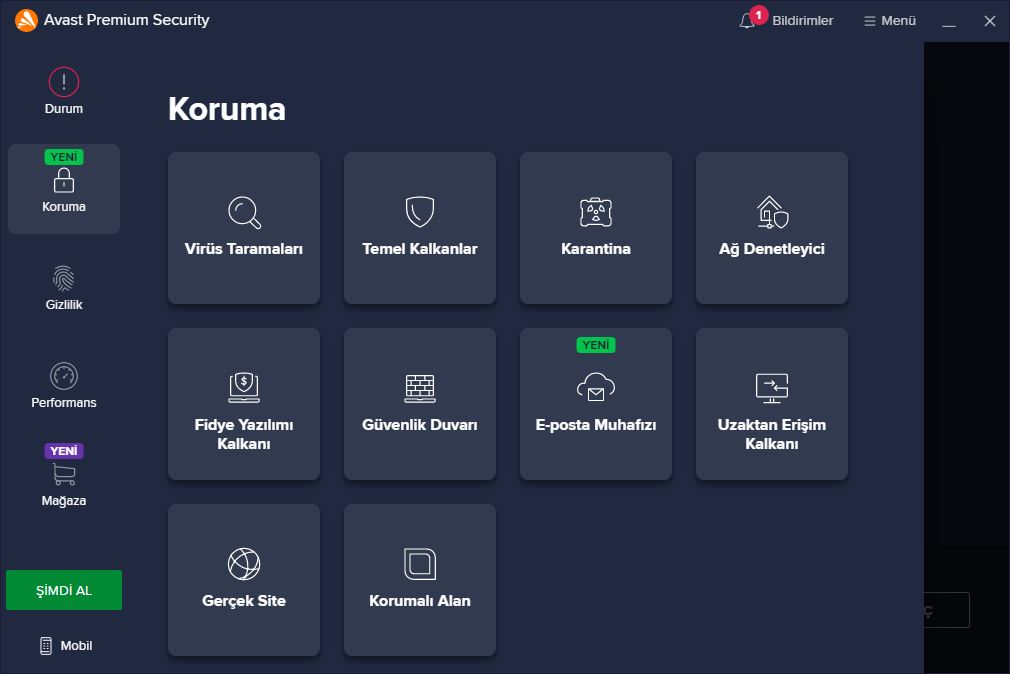Open Mağaza shopping cart icon
This screenshot has width=1010, height=674.
[64, 474]
